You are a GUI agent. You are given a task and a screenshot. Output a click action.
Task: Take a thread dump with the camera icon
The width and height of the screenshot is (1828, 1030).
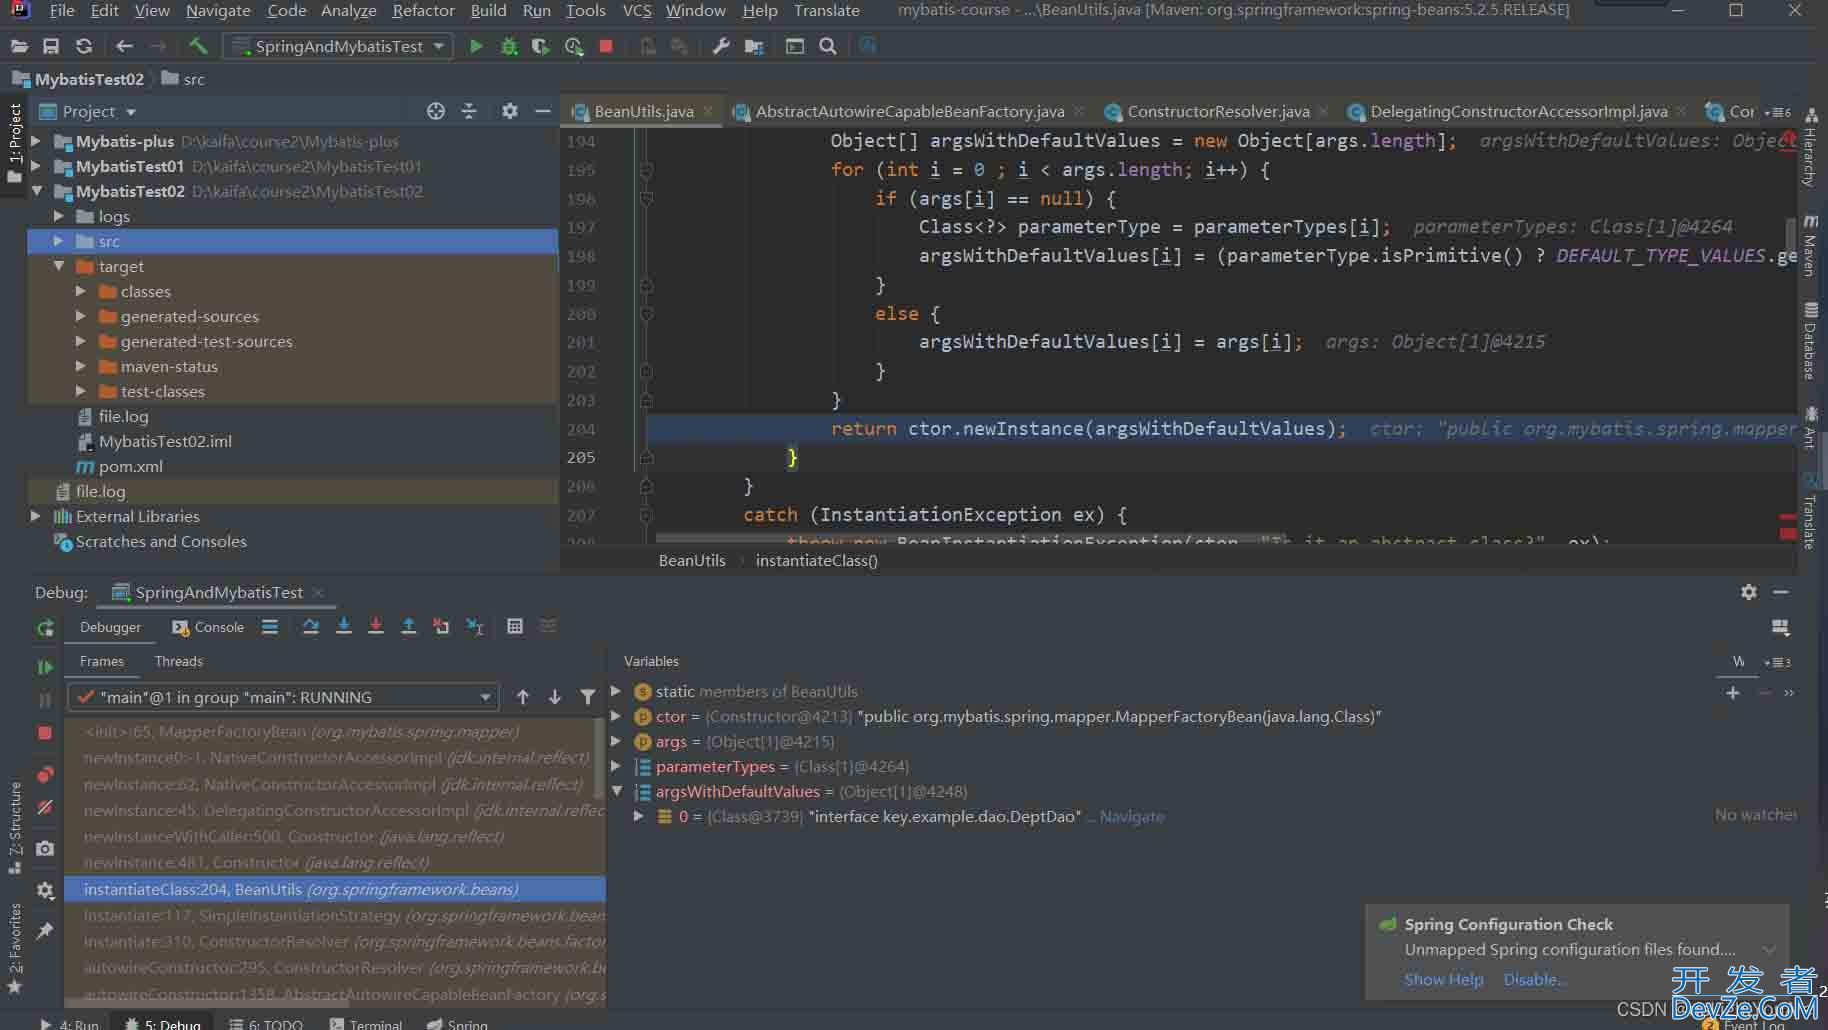[x=45, y=849]
